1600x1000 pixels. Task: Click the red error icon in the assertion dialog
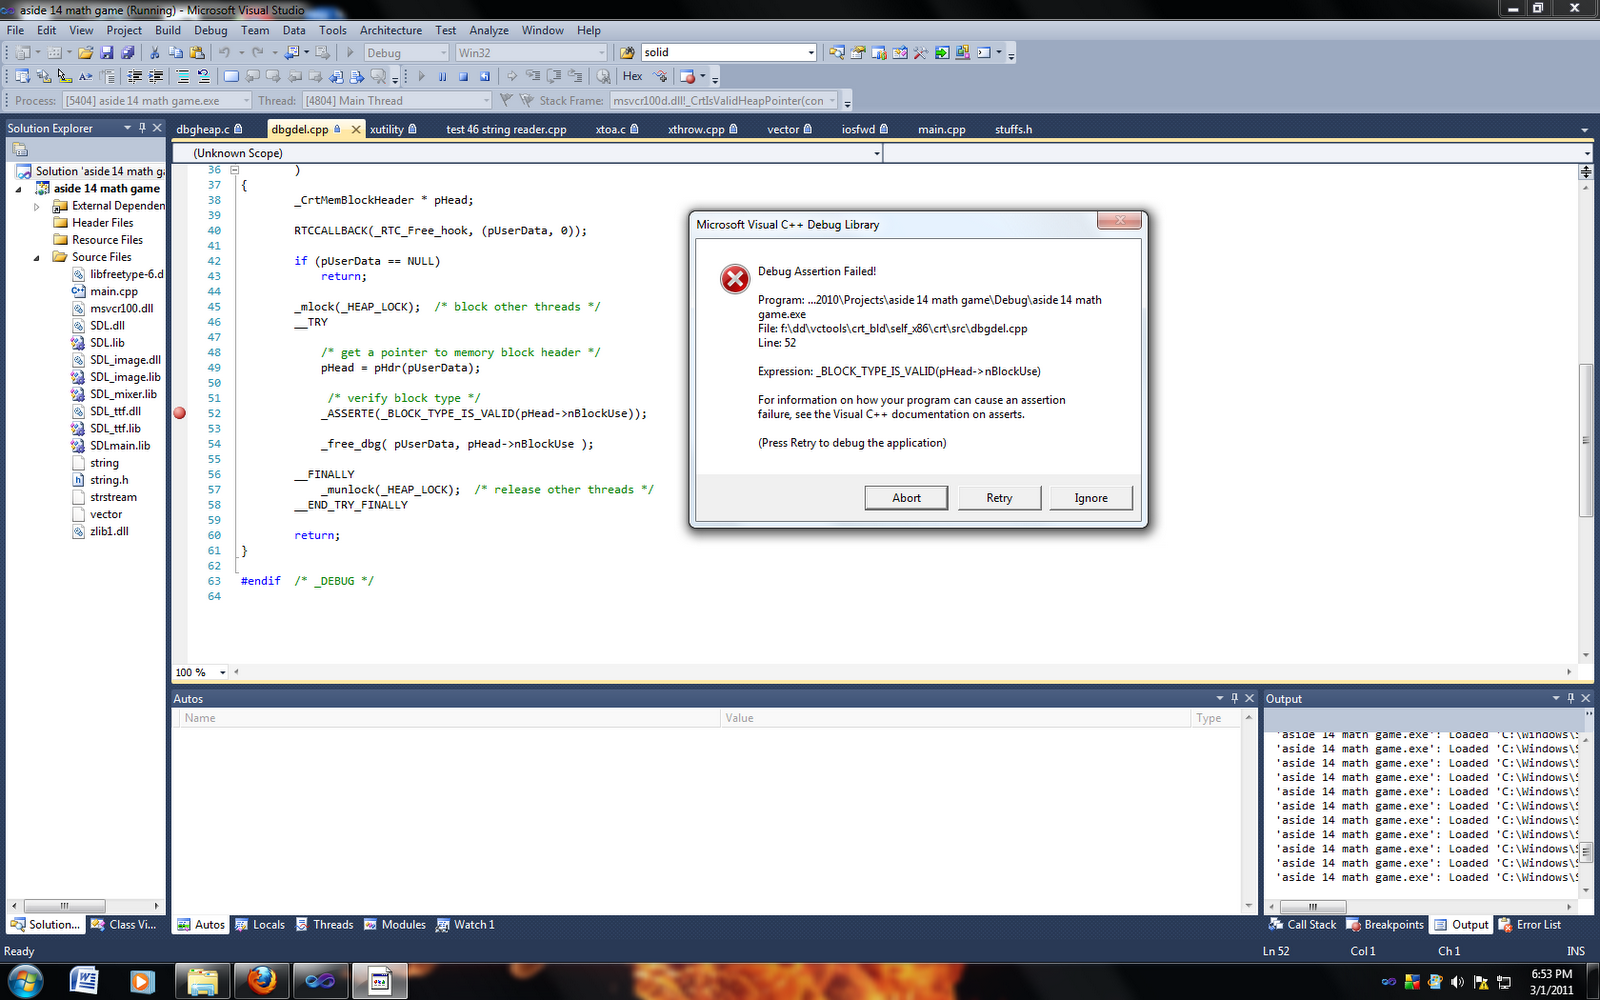735,279
